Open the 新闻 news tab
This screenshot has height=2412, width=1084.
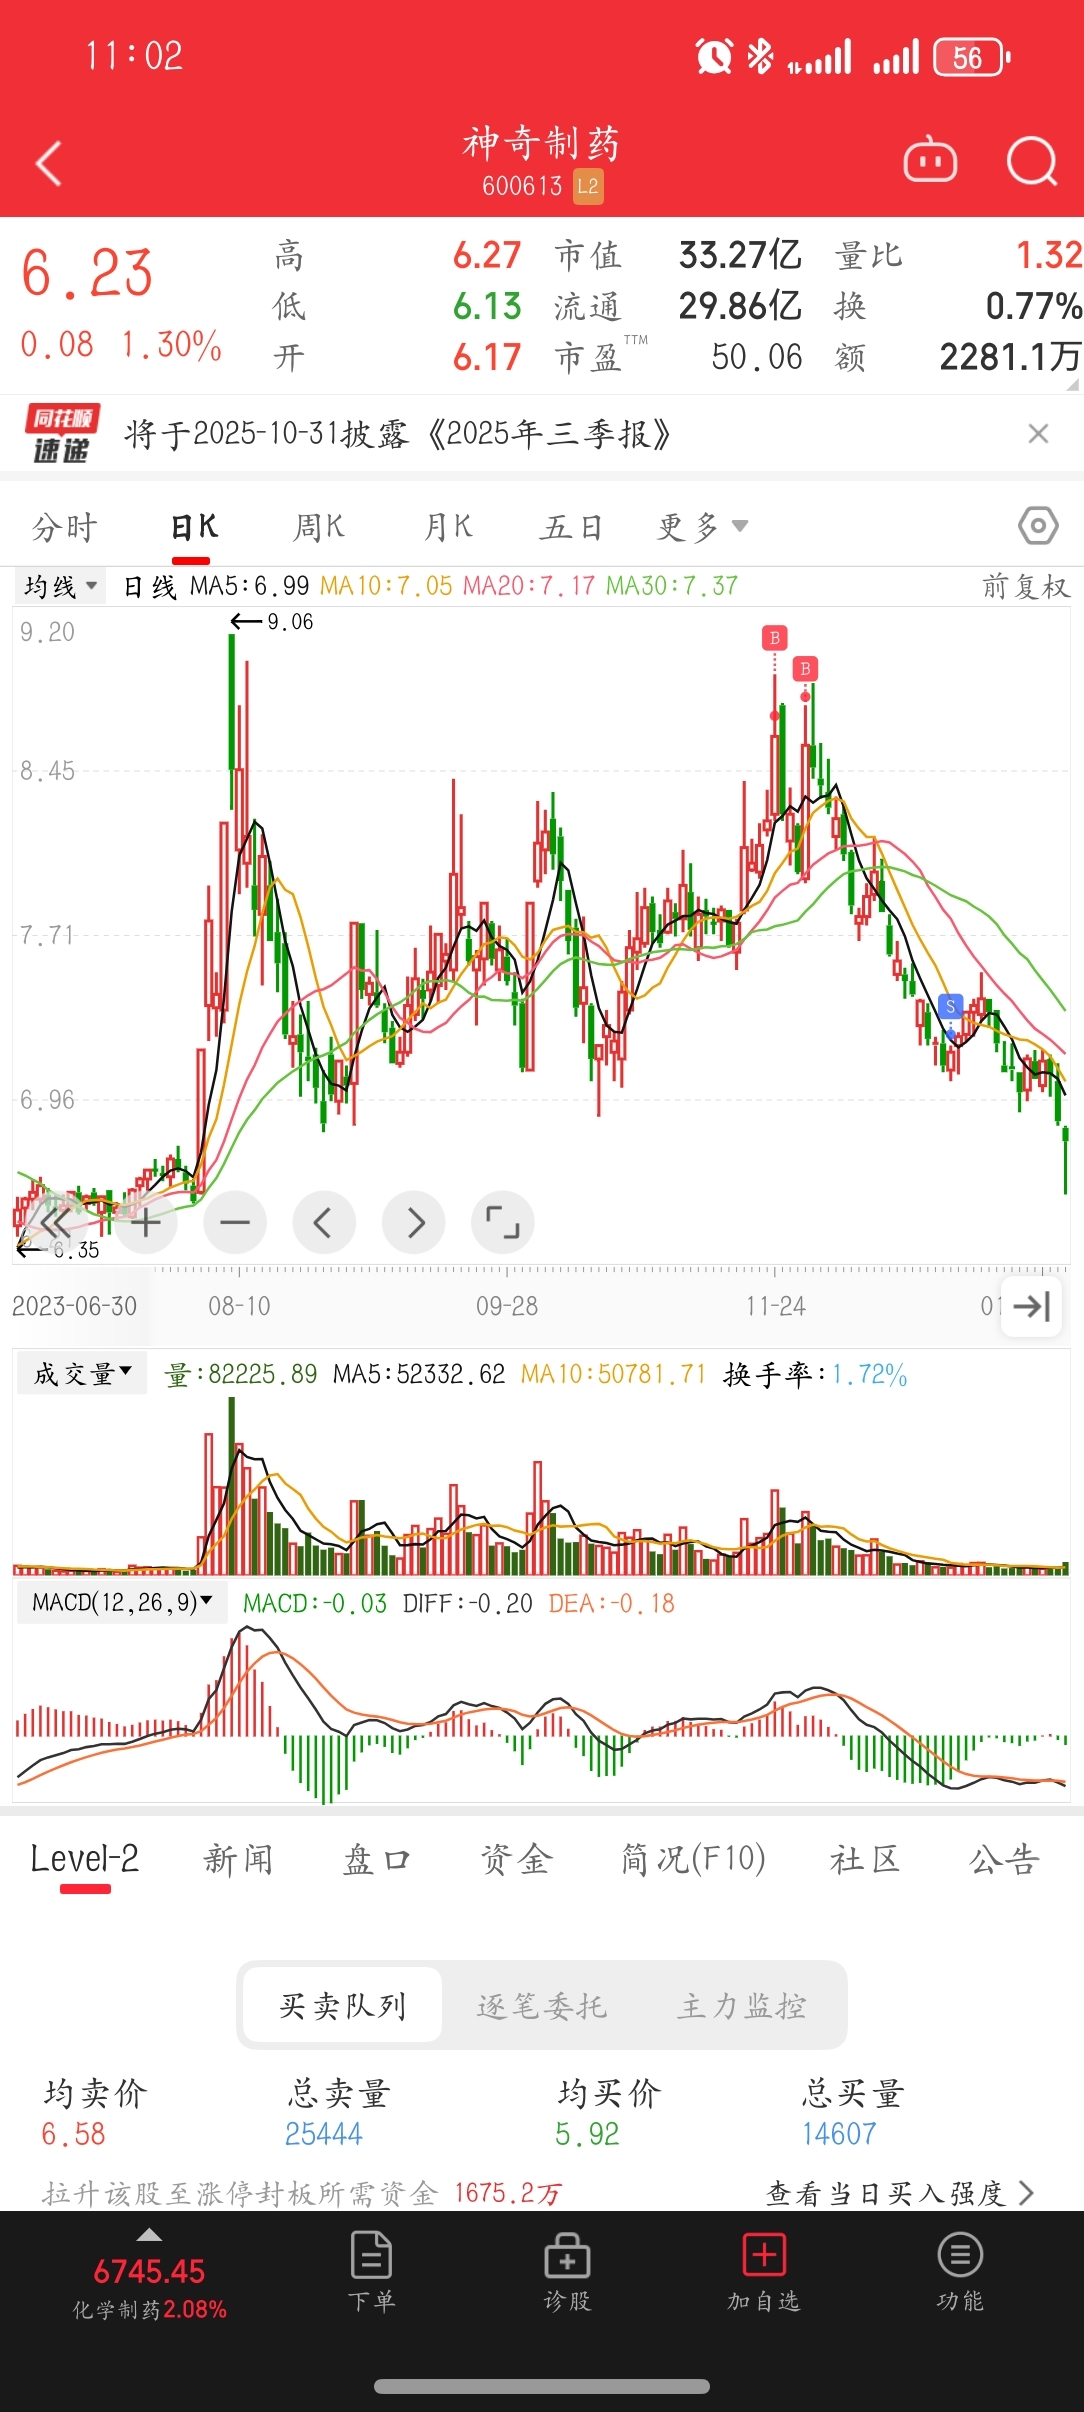click(238, 1859)
